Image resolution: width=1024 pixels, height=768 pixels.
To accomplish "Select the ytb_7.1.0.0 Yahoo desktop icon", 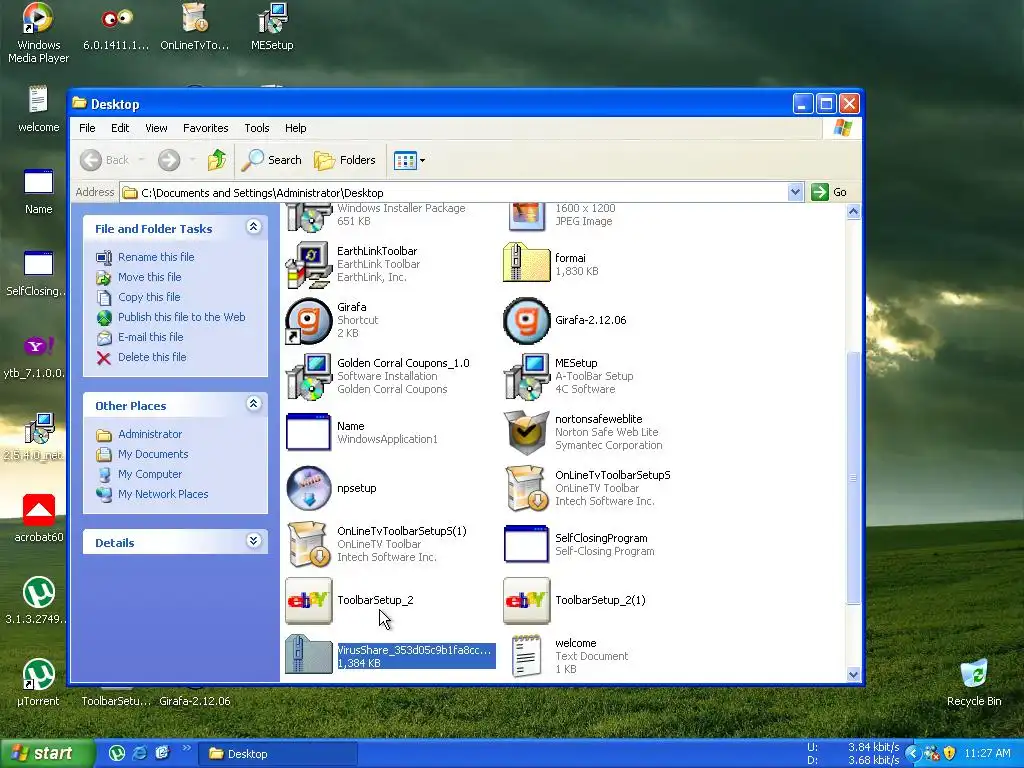I will (x=36, y=356).
